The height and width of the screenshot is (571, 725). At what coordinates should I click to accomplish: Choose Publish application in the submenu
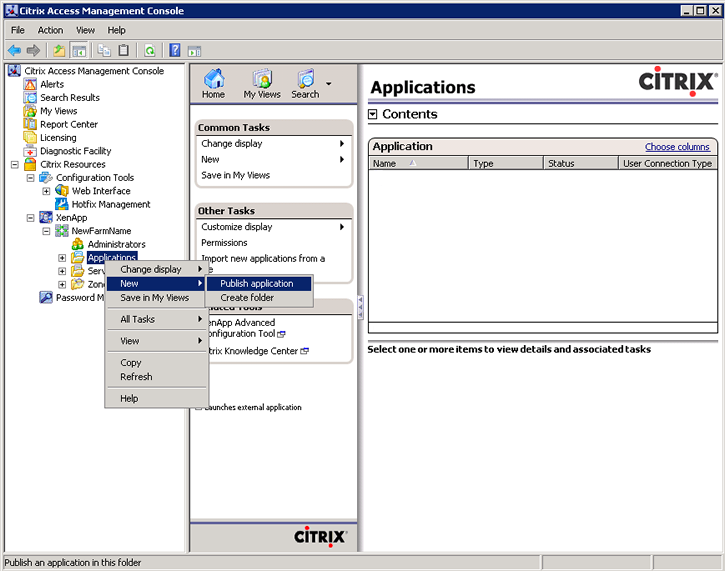click(259, 283)
